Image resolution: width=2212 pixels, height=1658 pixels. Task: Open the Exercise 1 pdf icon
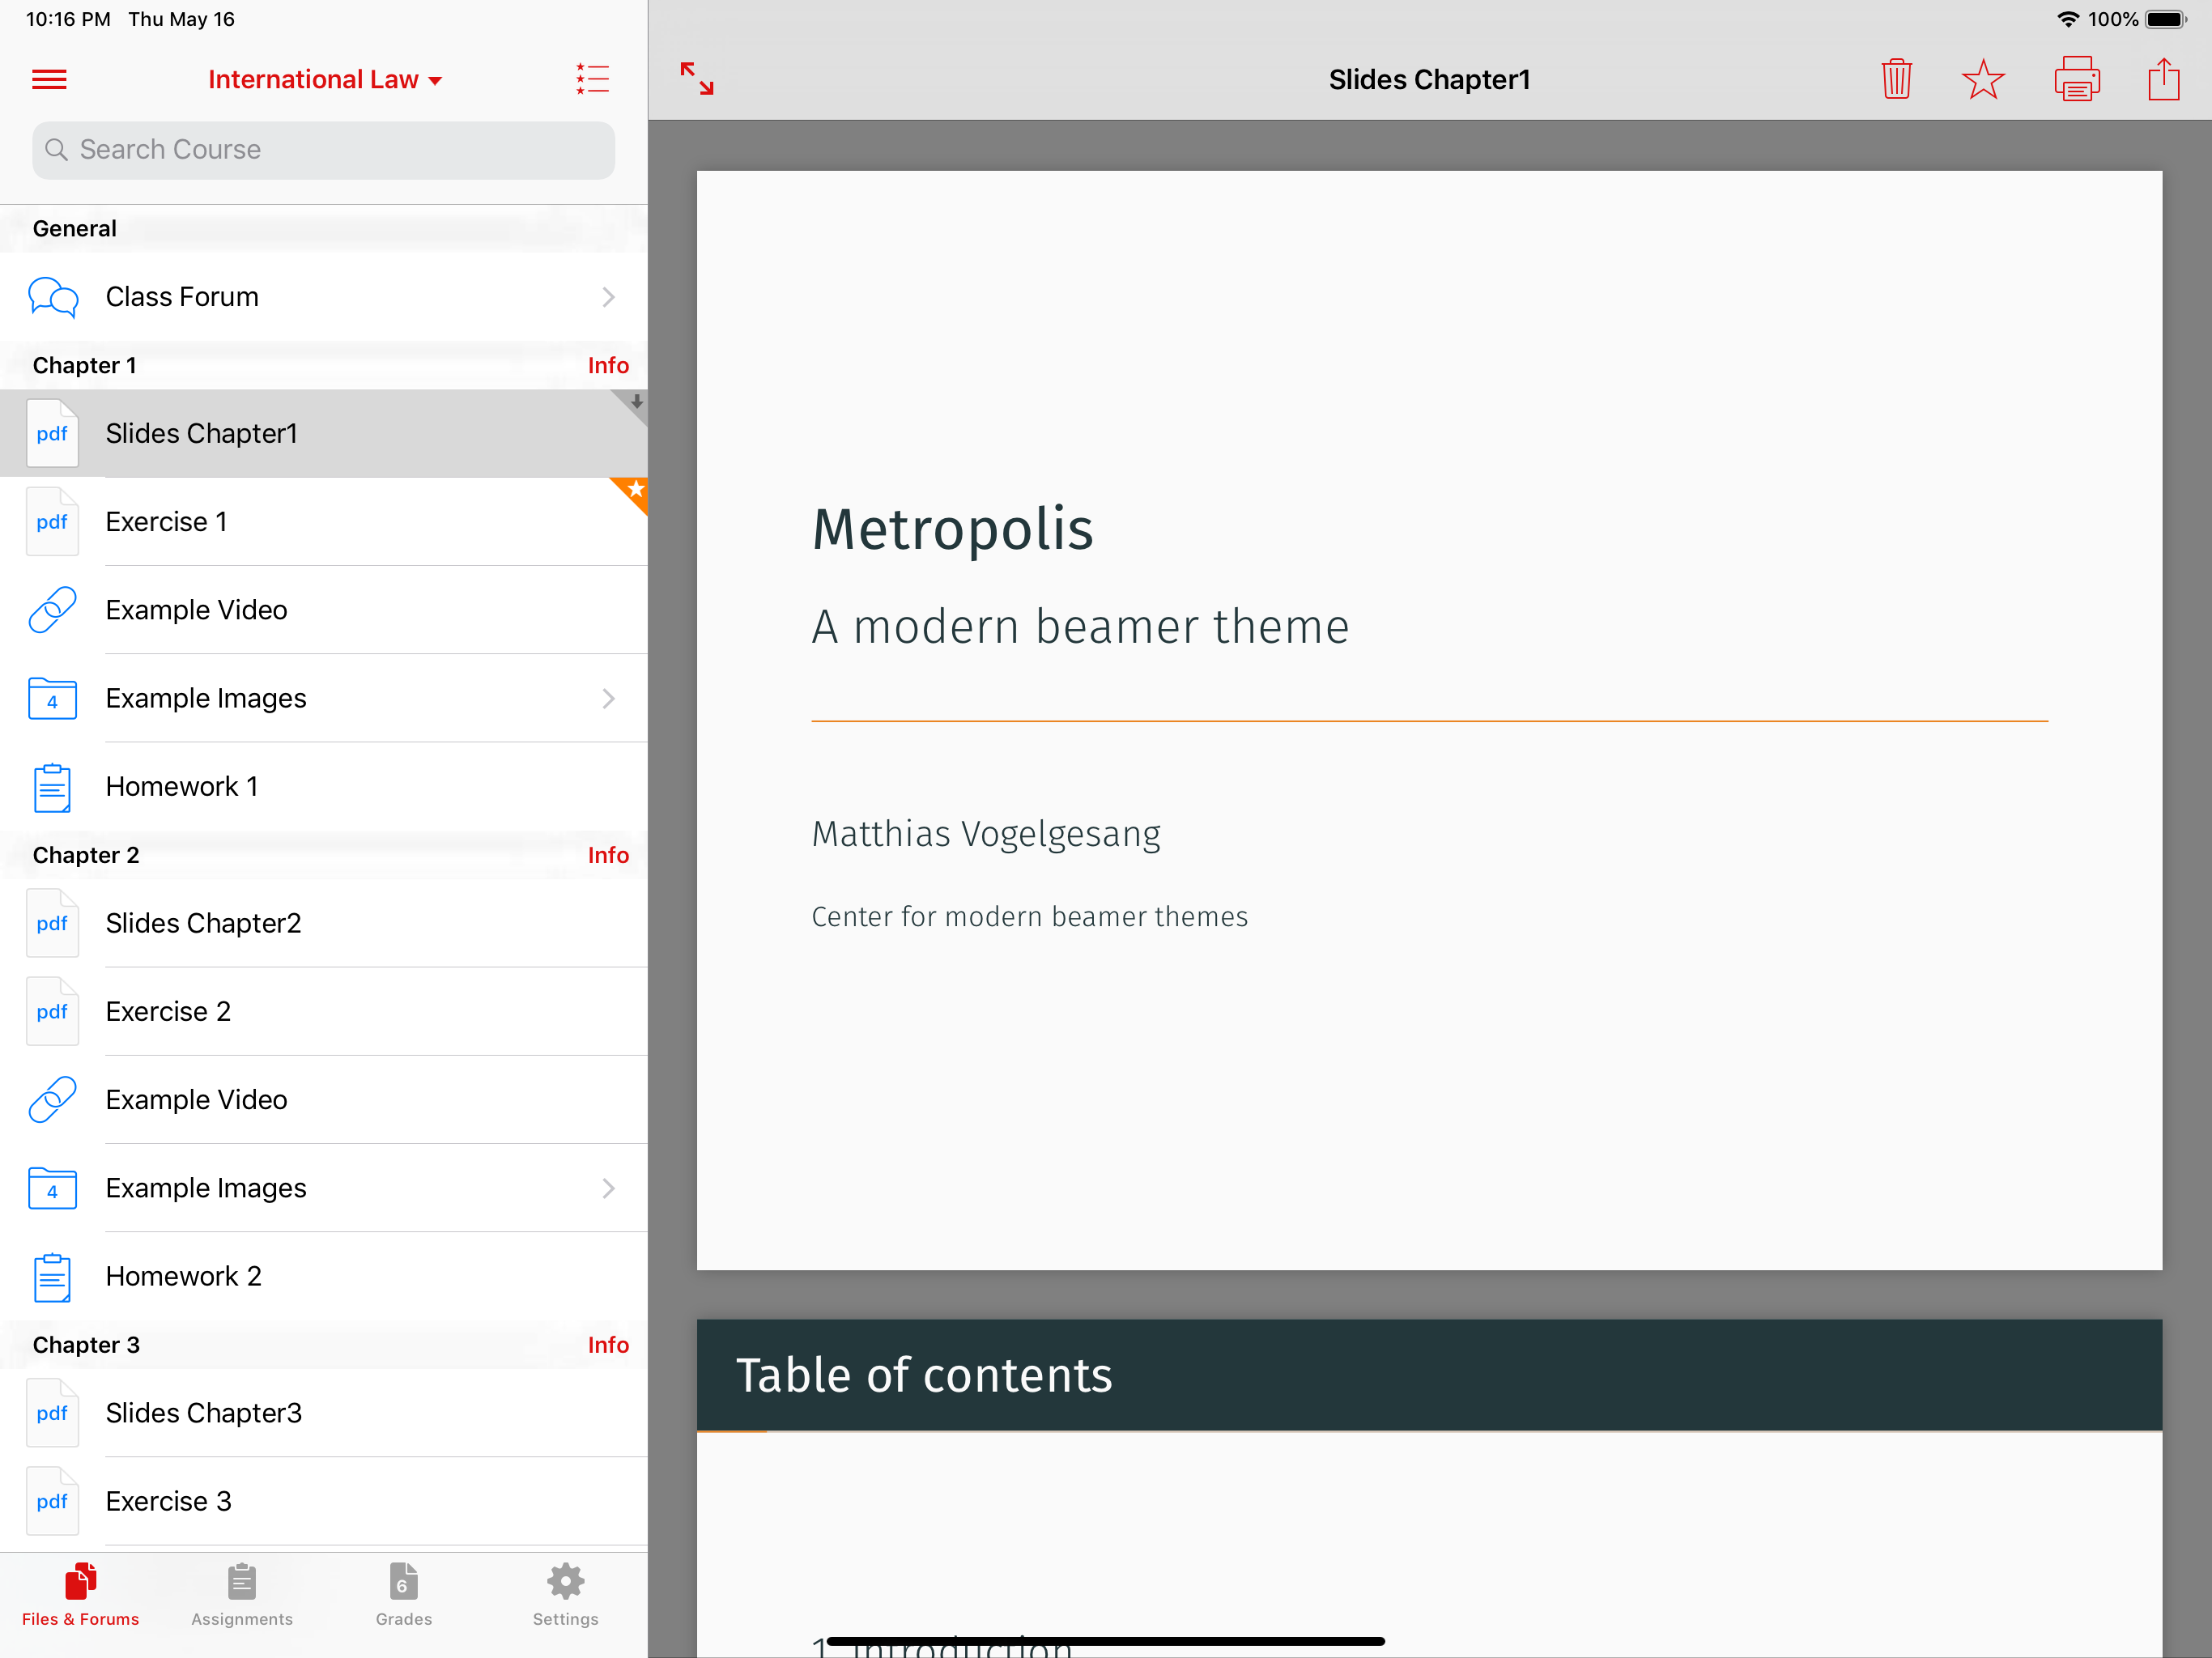click(52, 521)
